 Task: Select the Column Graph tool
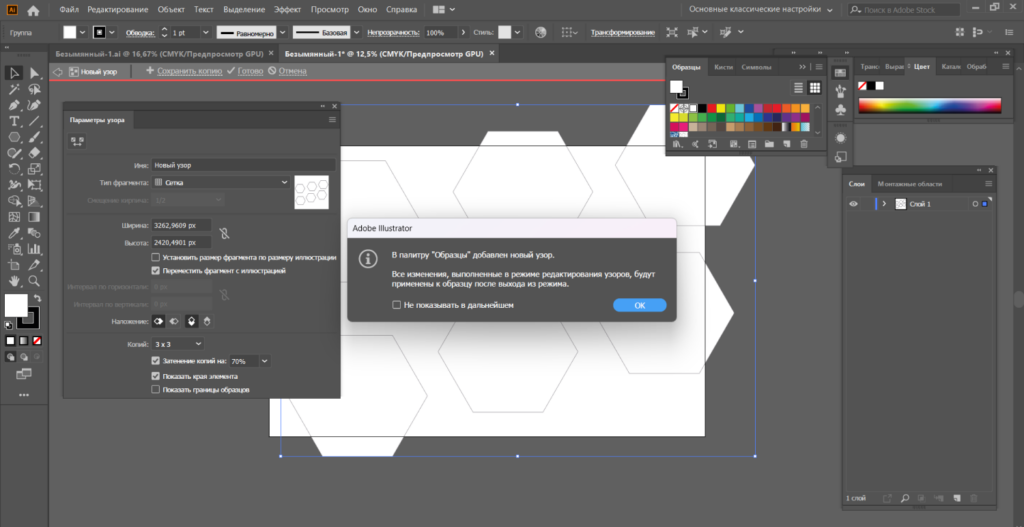(x=35, y=249)
